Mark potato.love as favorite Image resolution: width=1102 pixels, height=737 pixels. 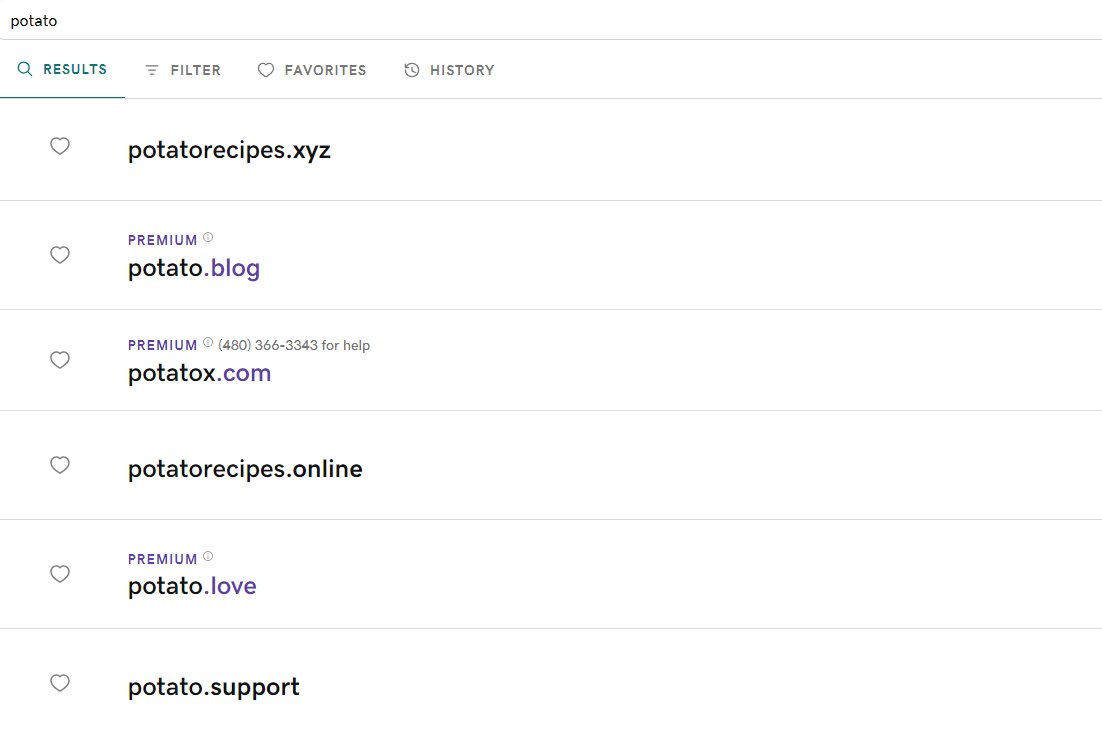(60, 574)
